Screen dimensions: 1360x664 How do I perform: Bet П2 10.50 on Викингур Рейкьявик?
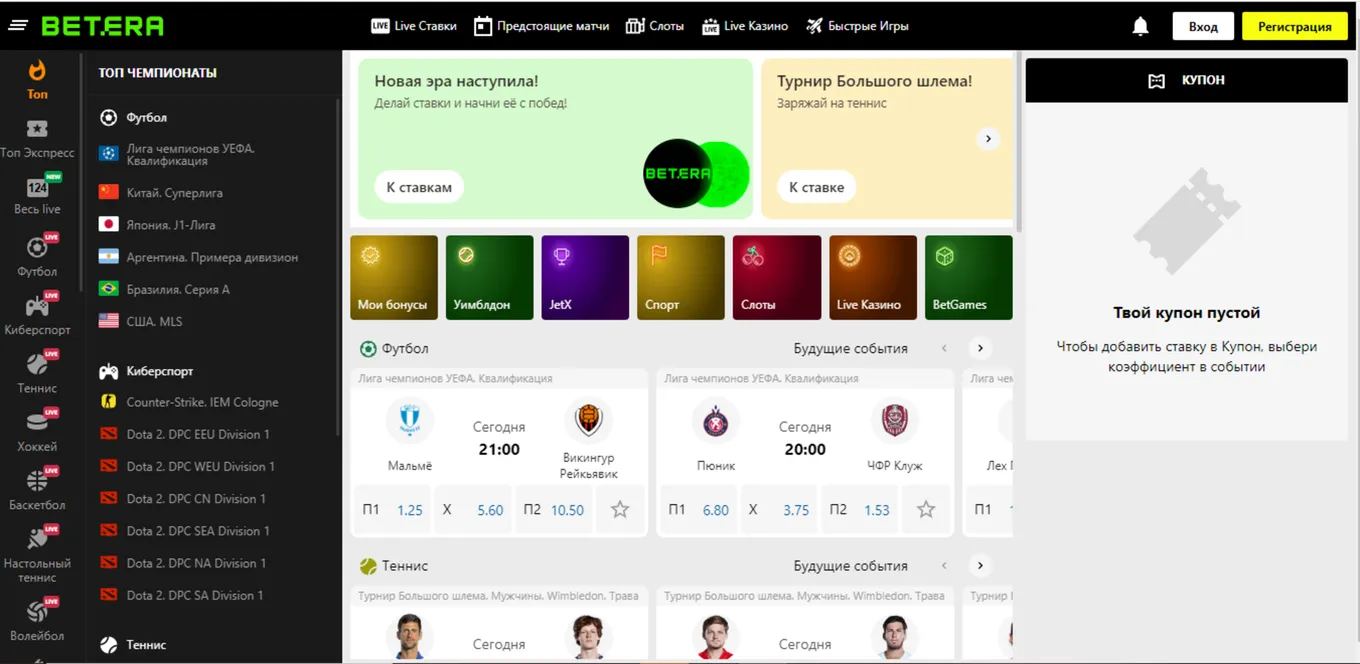click(554, 509)
